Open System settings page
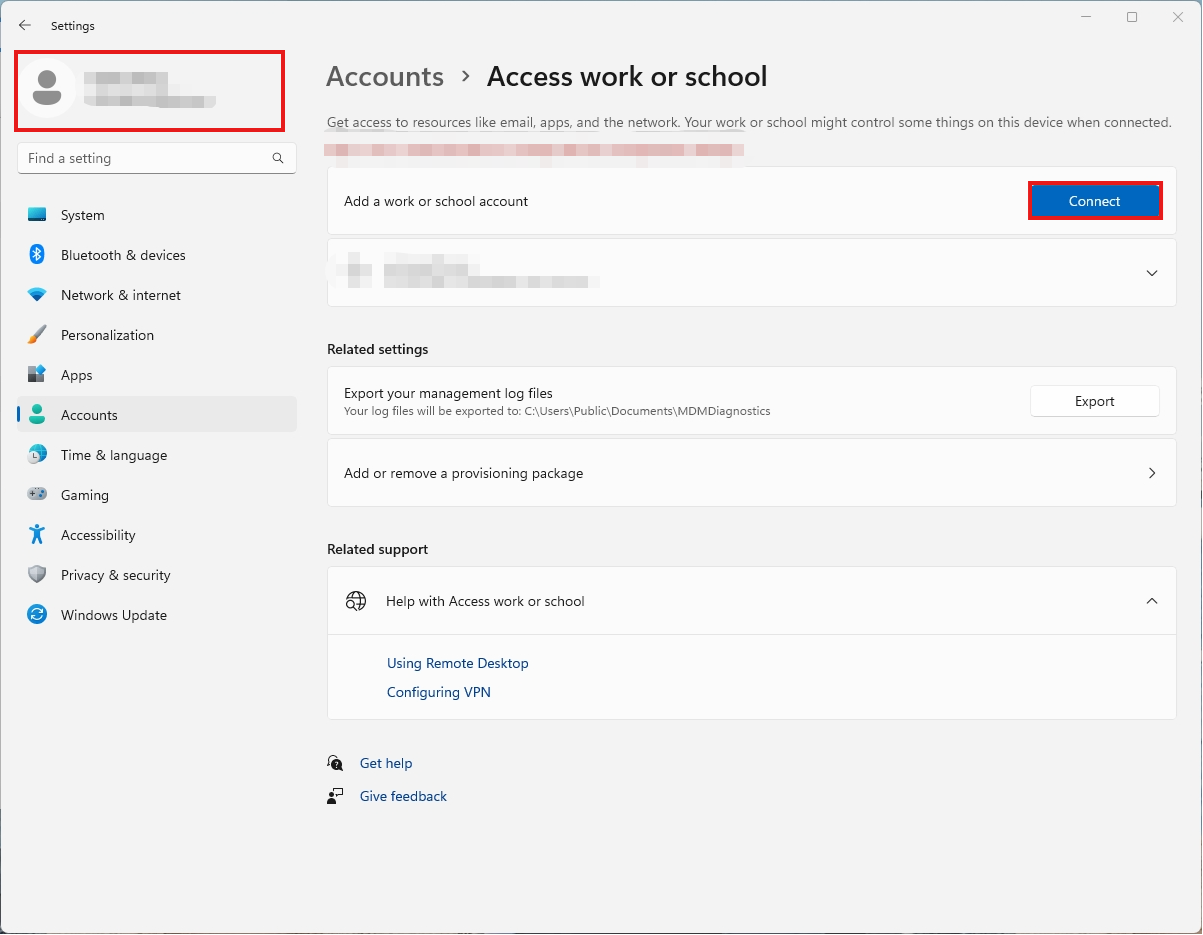This screenshot has width=1203, height=935. point(157,215)
